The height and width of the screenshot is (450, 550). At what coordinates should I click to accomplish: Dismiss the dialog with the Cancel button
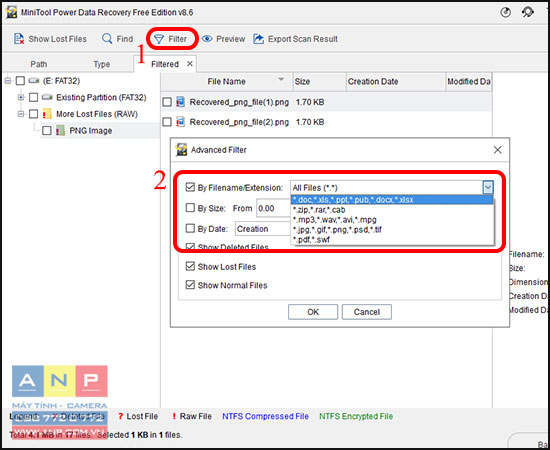pos(367,312)
